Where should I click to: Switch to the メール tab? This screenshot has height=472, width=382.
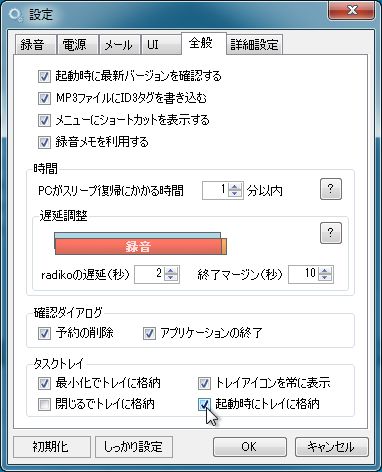point(118,44)
